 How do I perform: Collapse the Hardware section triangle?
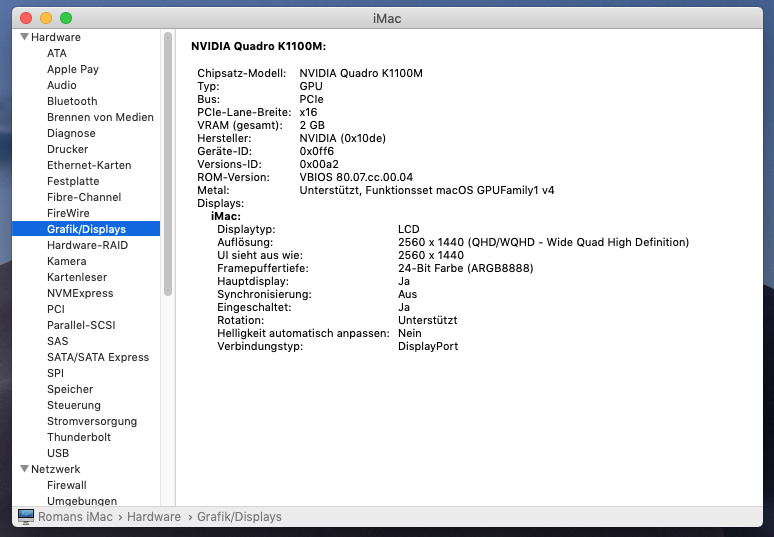tap(24, 37)
